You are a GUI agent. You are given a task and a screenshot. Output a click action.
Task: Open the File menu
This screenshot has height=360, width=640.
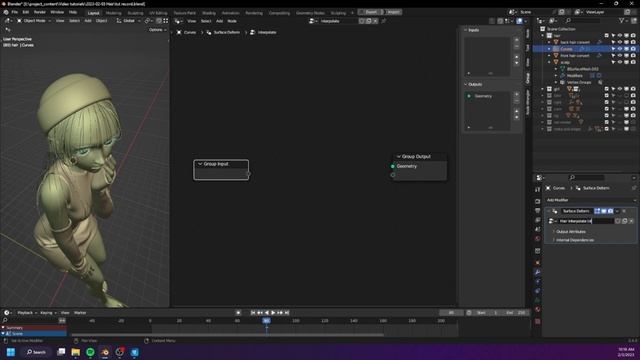pyautogui.click(x=15, y=12)
